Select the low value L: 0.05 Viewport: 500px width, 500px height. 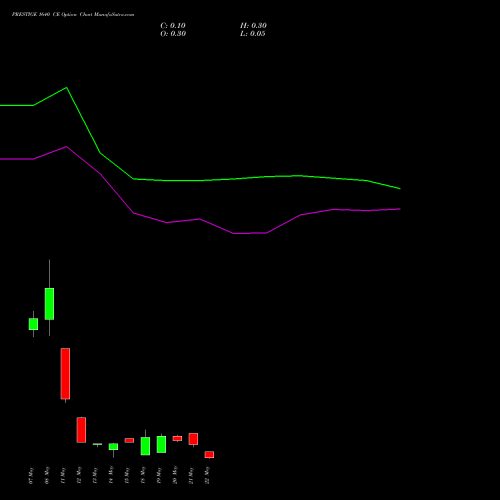(x=253, y=34)
